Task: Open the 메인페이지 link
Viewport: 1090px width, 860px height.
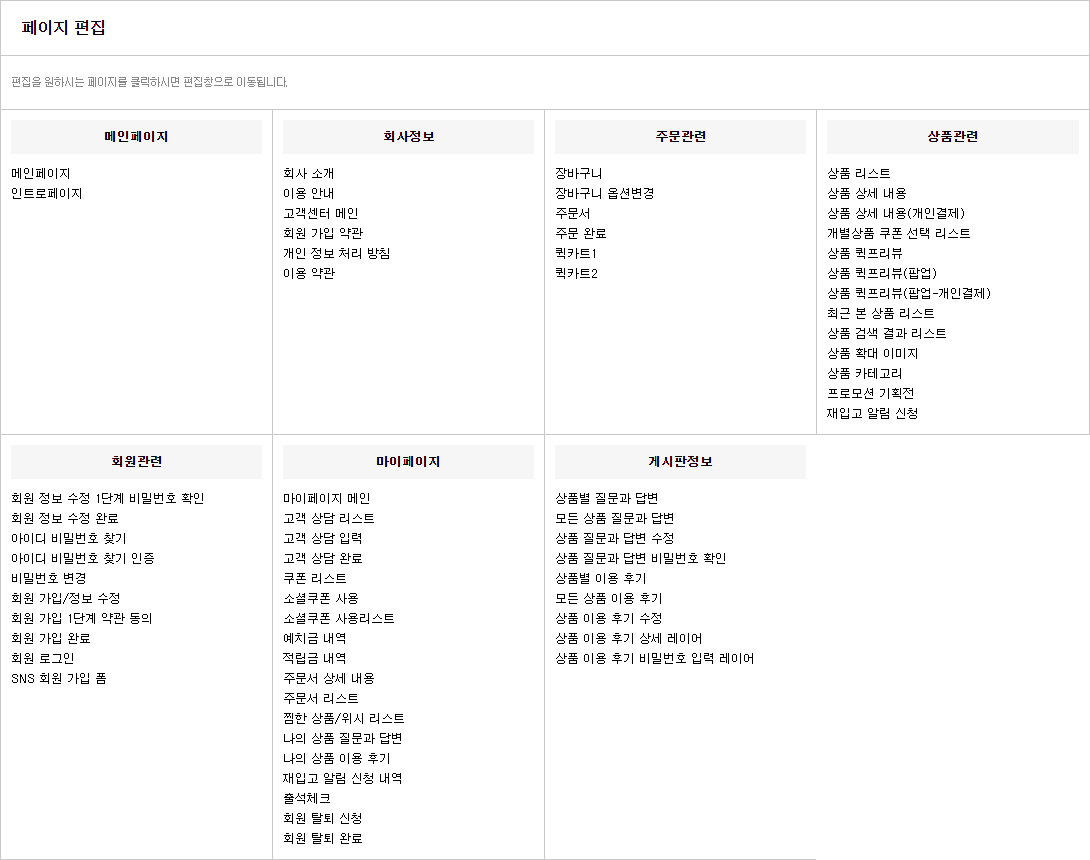Action: [x=40, y=173]
